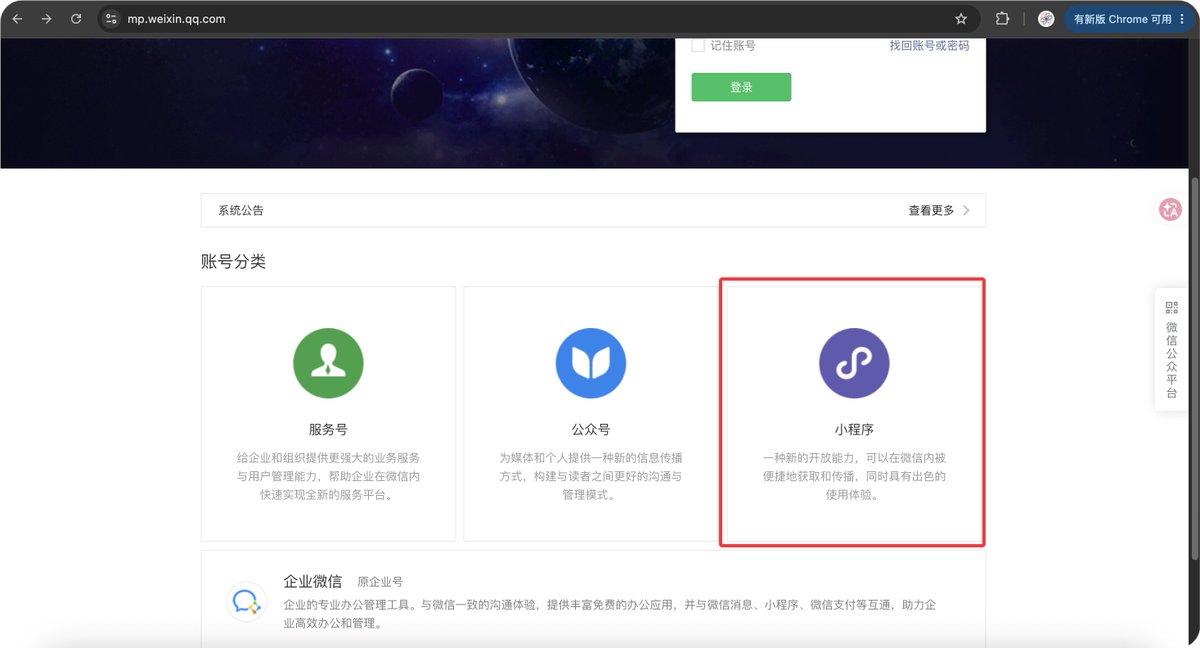Click 微信公众平台 vertical side label
1200x648 pixels.
point(1172,360)
